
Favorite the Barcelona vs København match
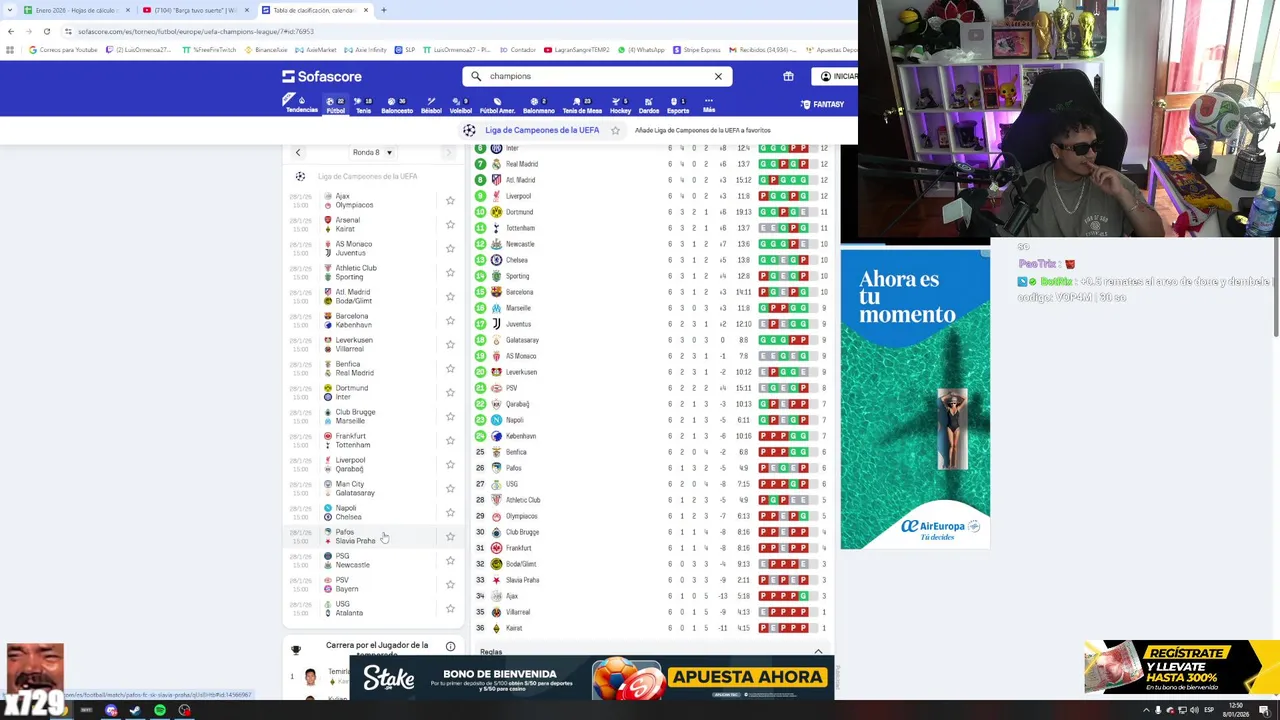(450, 320)
